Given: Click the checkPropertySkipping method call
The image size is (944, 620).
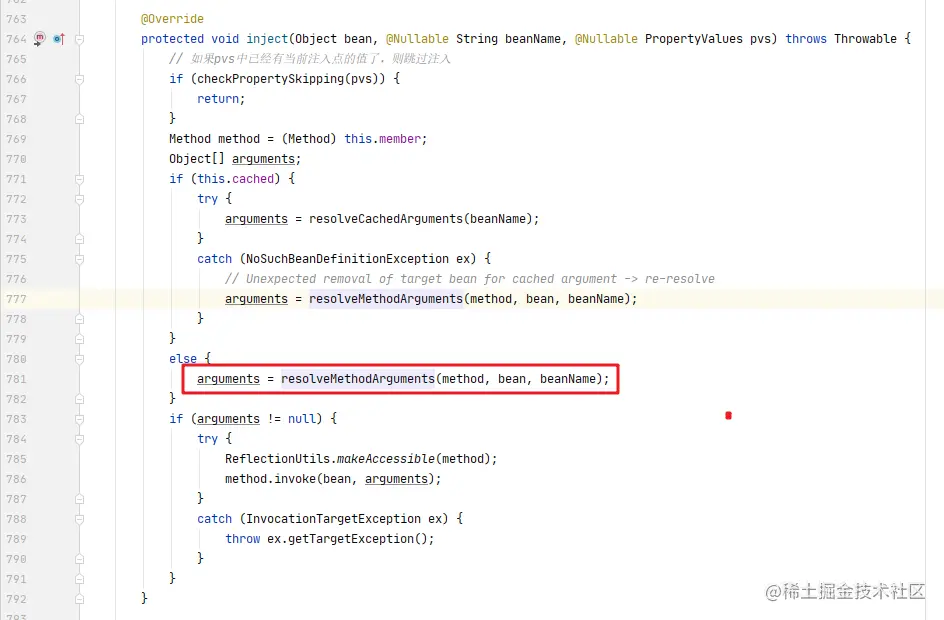Looking at the screenshot, I should tap(270, 78).
